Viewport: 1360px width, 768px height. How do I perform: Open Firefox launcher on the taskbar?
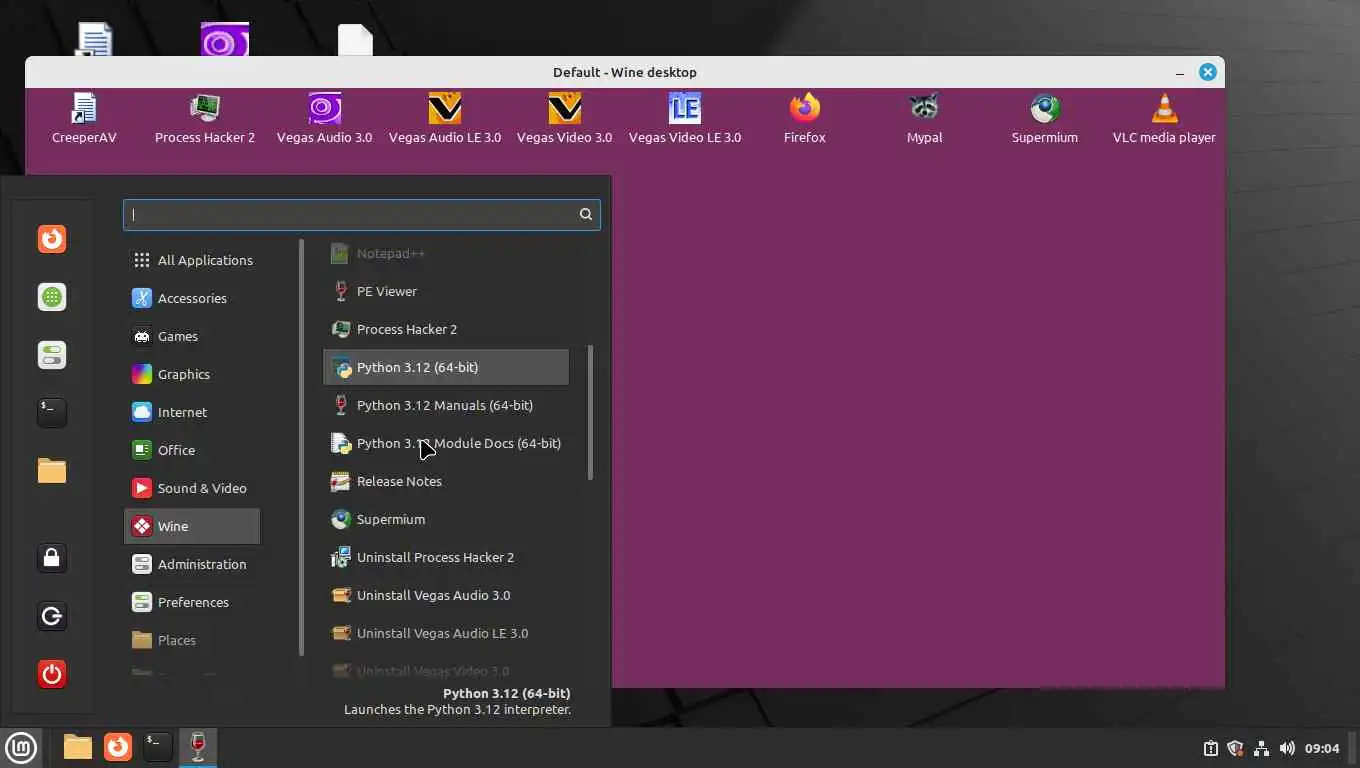[118, 747]
